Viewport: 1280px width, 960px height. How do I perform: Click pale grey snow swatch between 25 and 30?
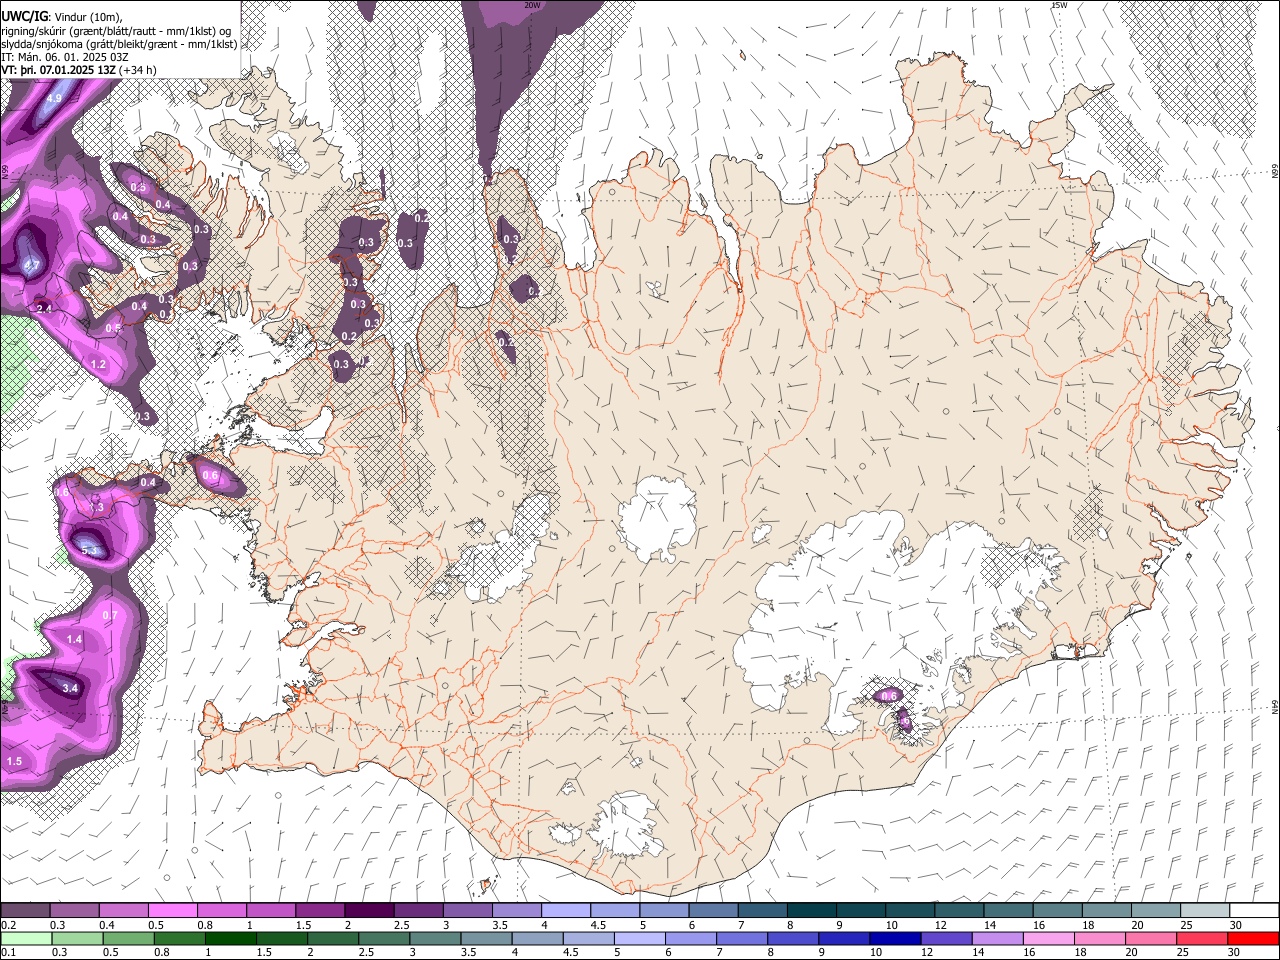pyautogui.click(x=1205, y=911)
